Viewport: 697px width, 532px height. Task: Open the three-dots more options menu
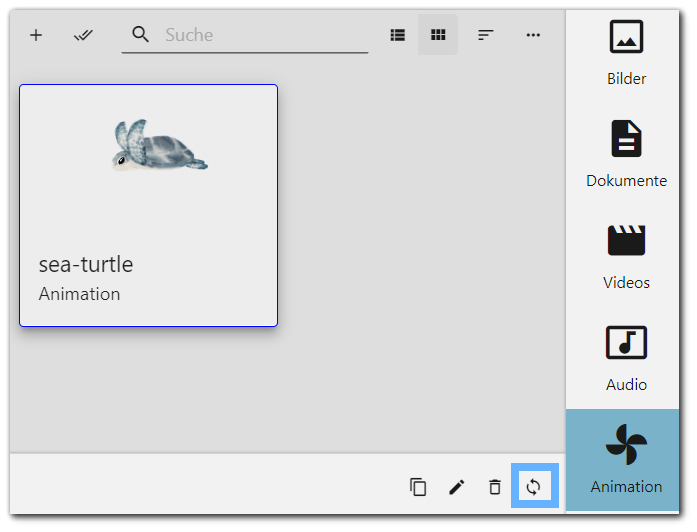point(533,35)
